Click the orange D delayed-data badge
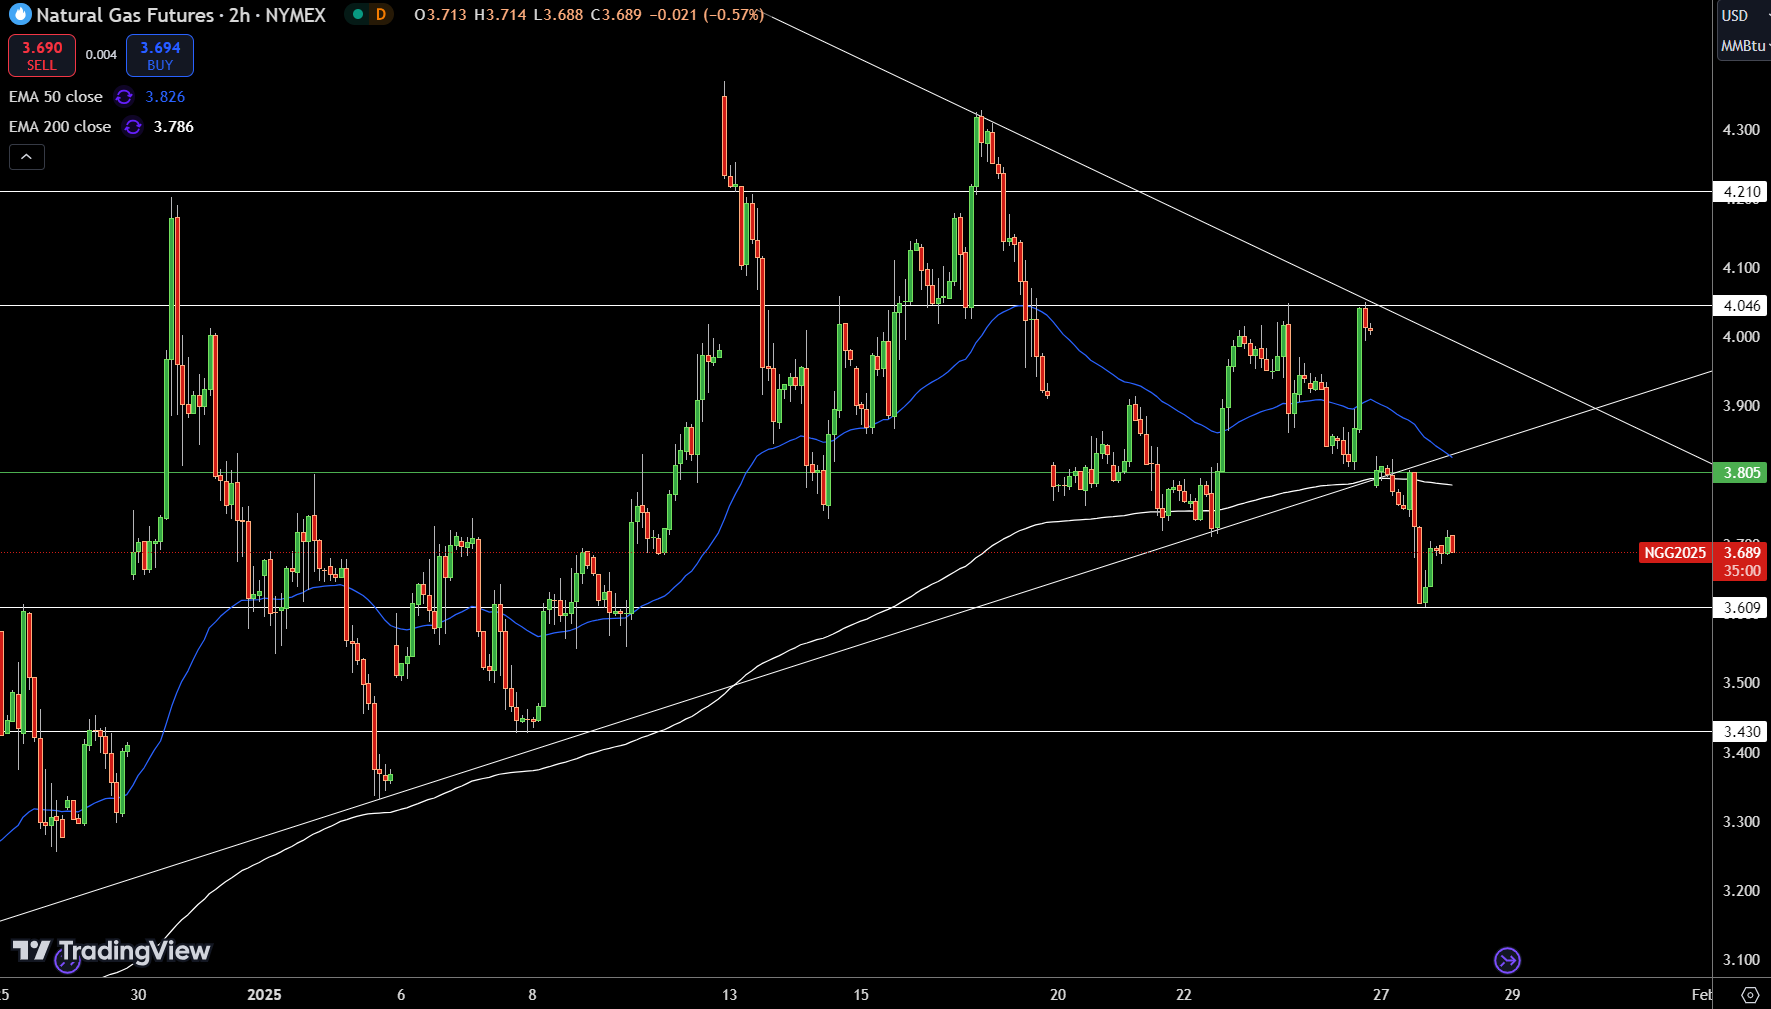This screenshot has height=1009, width=1771. [381, 15]
